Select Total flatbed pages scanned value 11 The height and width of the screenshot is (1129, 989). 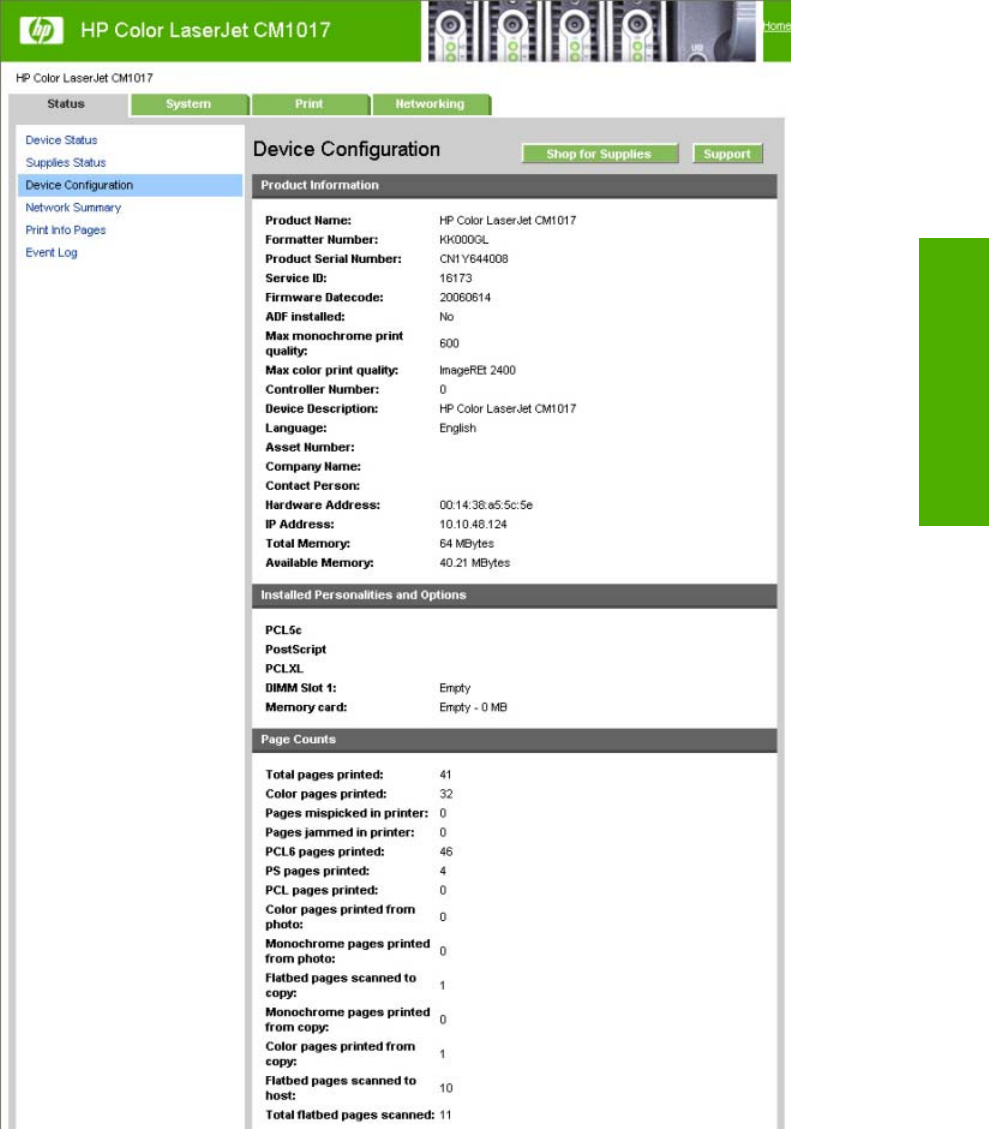pos(446,1115)
